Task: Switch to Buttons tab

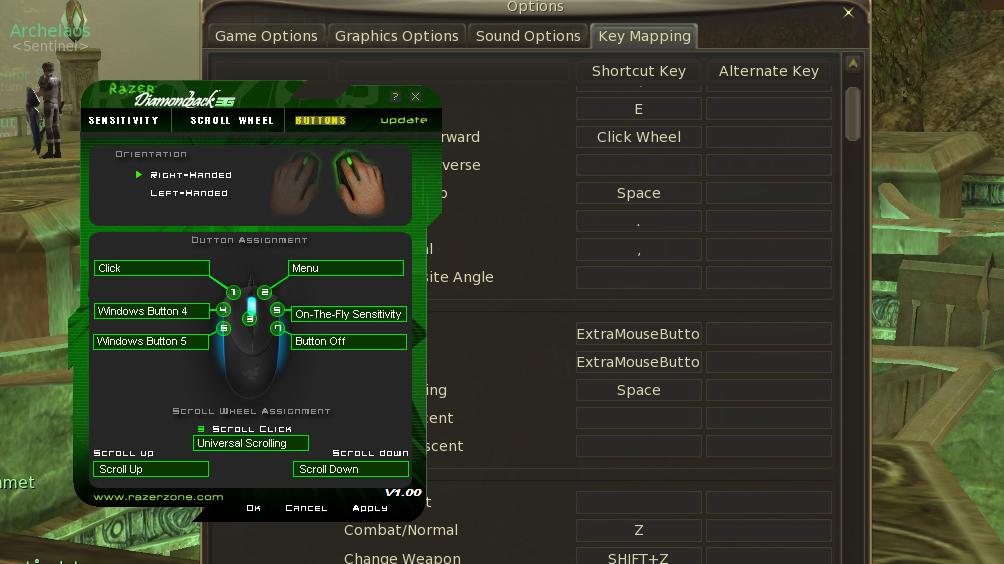Action: coord(320,120)
